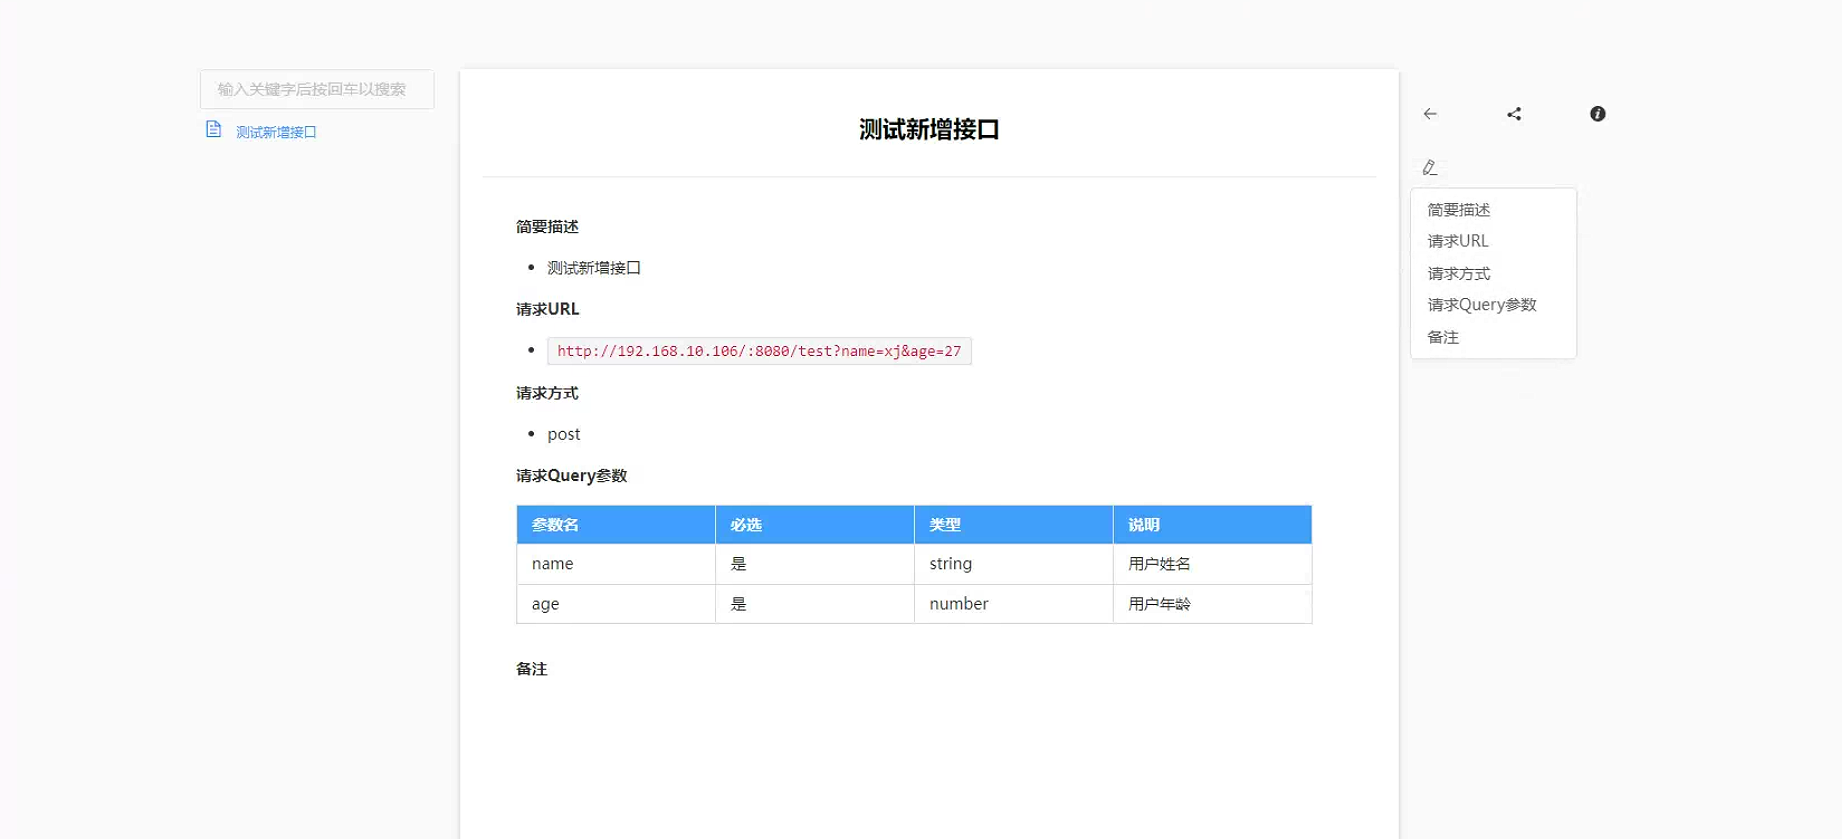Click the string type cell

[1014, 564]
